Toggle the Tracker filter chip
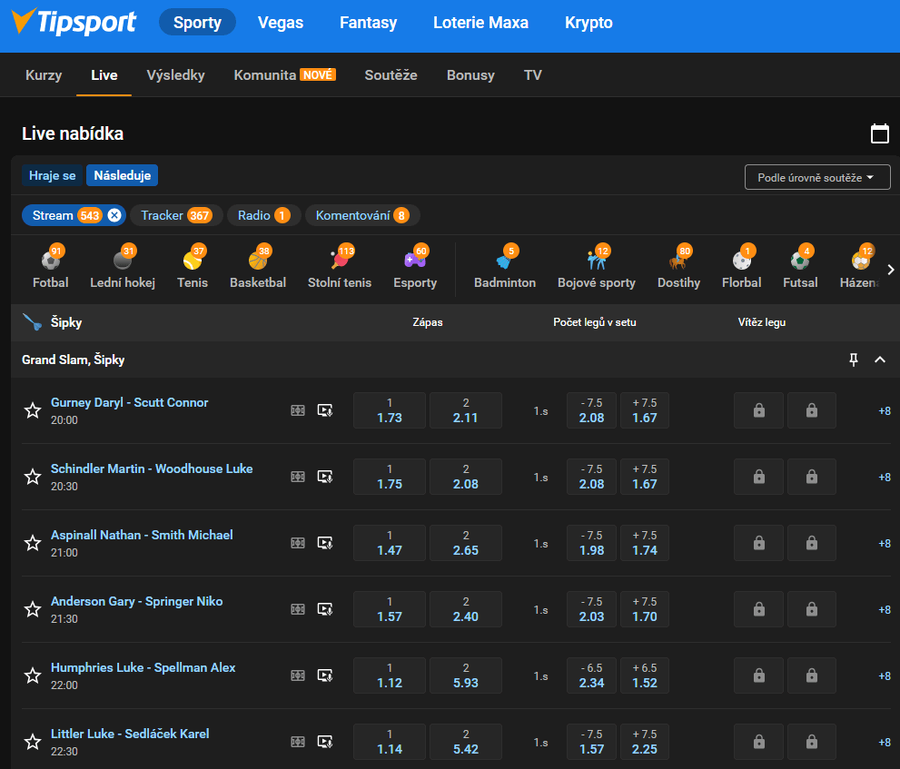 (175, 215)
